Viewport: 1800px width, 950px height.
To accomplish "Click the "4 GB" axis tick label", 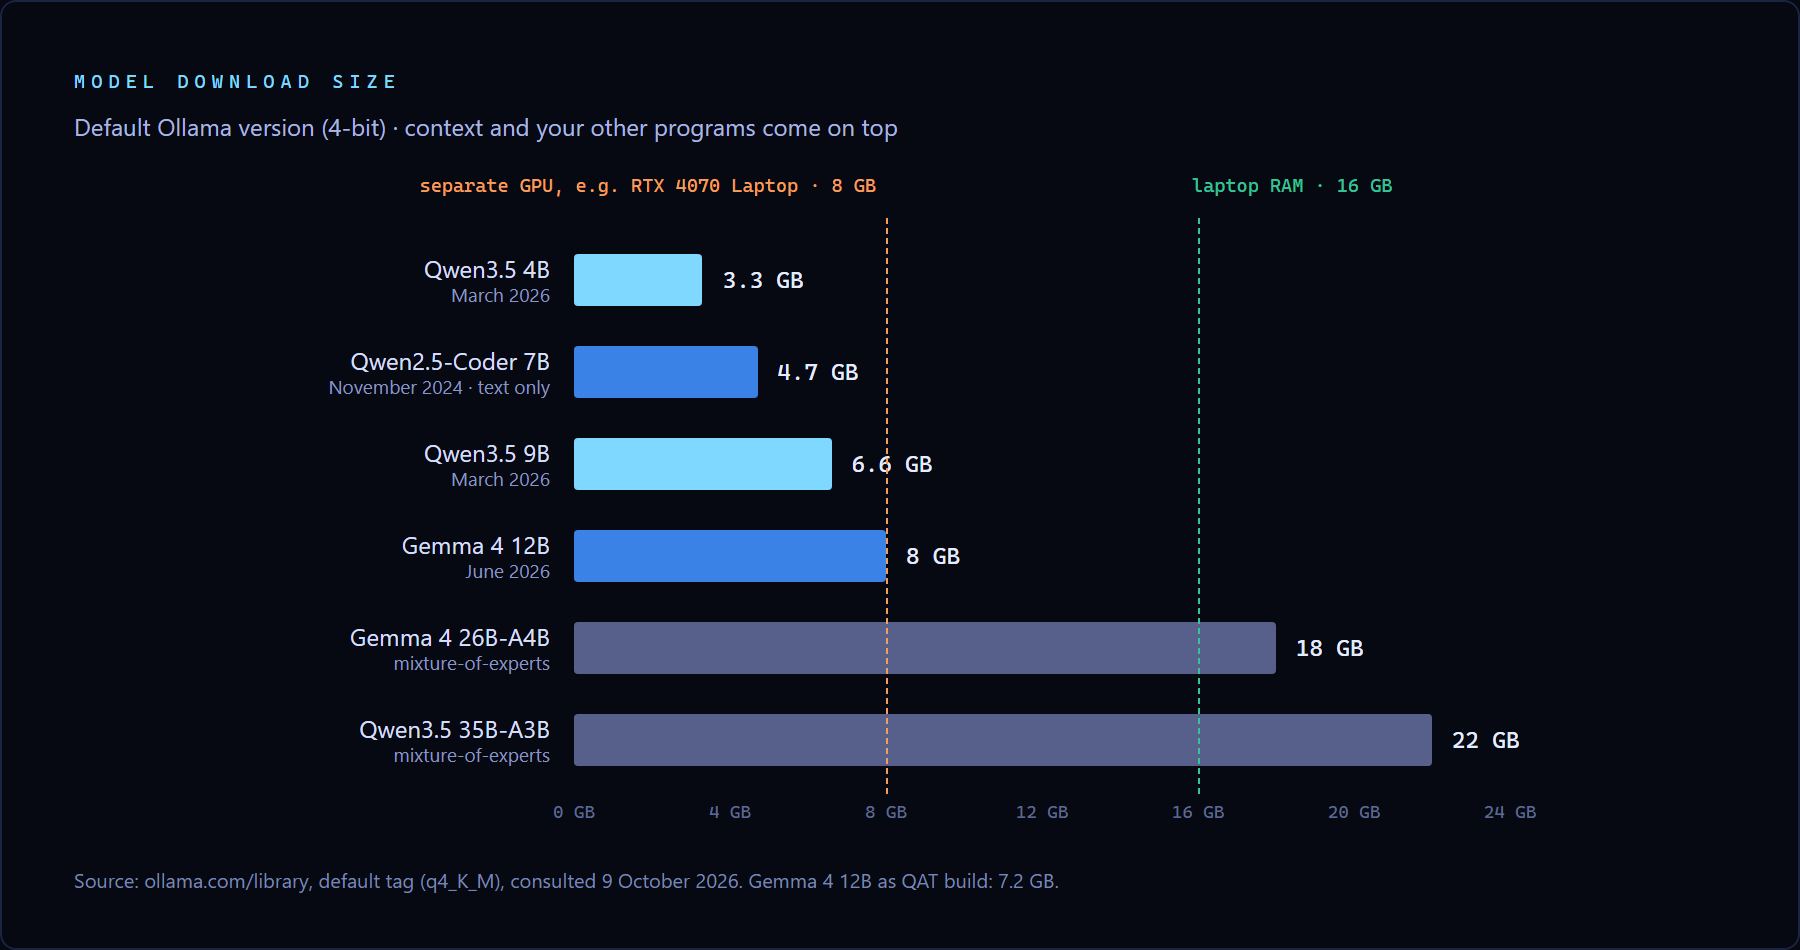I will (x=730, y=812).
